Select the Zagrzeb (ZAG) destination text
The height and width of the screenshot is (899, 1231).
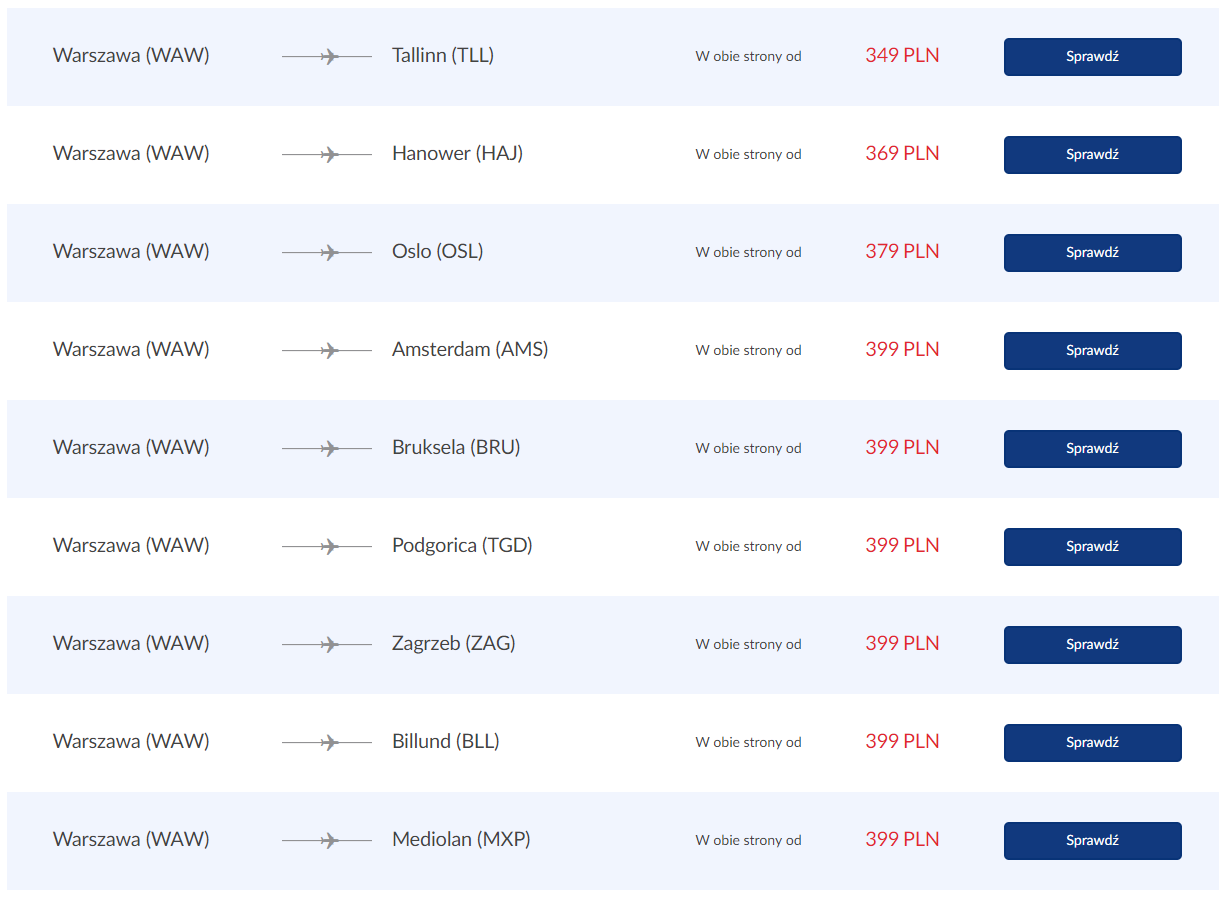pos(454,643)
